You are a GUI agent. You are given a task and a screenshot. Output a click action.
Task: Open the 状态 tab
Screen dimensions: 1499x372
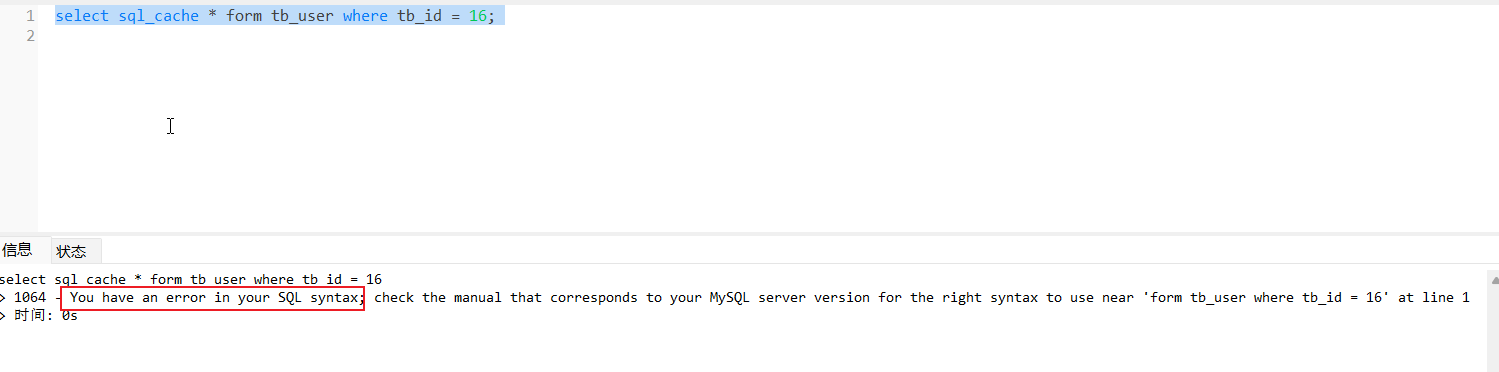coord(72,251)
